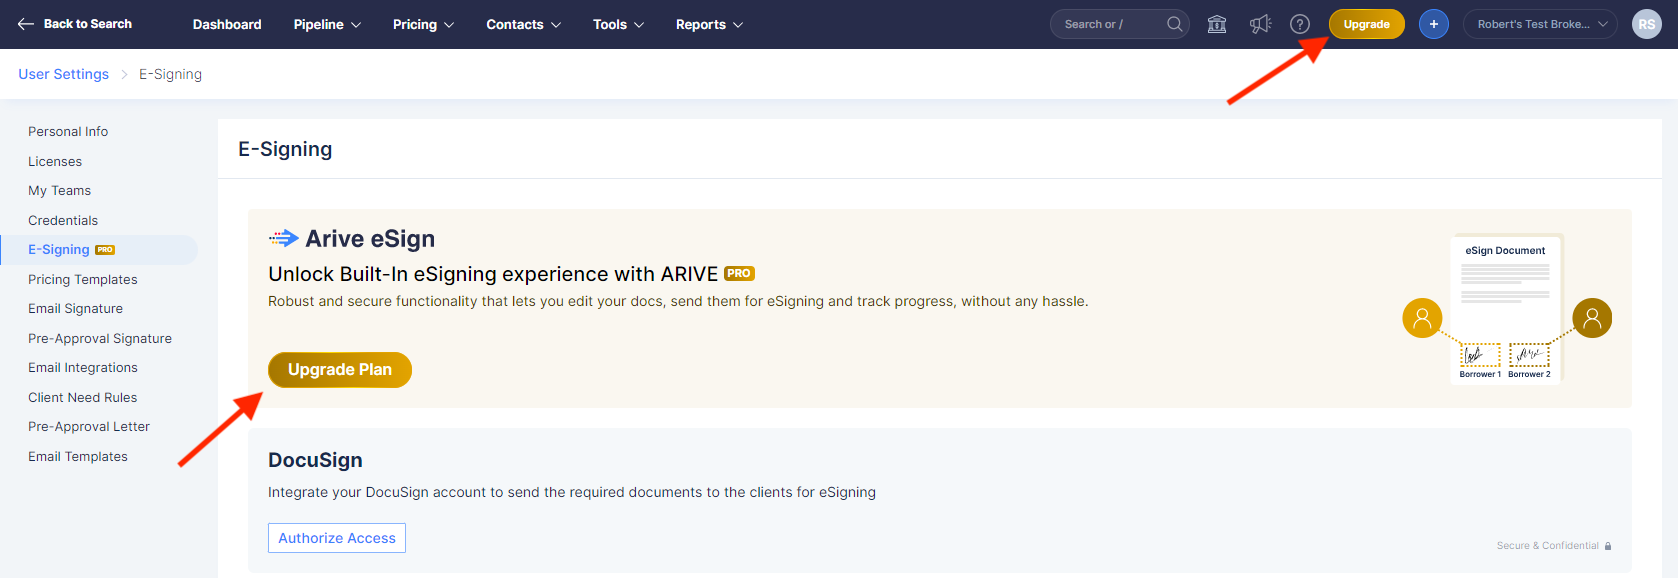Viewport: 1678px width, 578px height.
Task: Click the Upgrade button in top bar
Action: pos(1366,24)
